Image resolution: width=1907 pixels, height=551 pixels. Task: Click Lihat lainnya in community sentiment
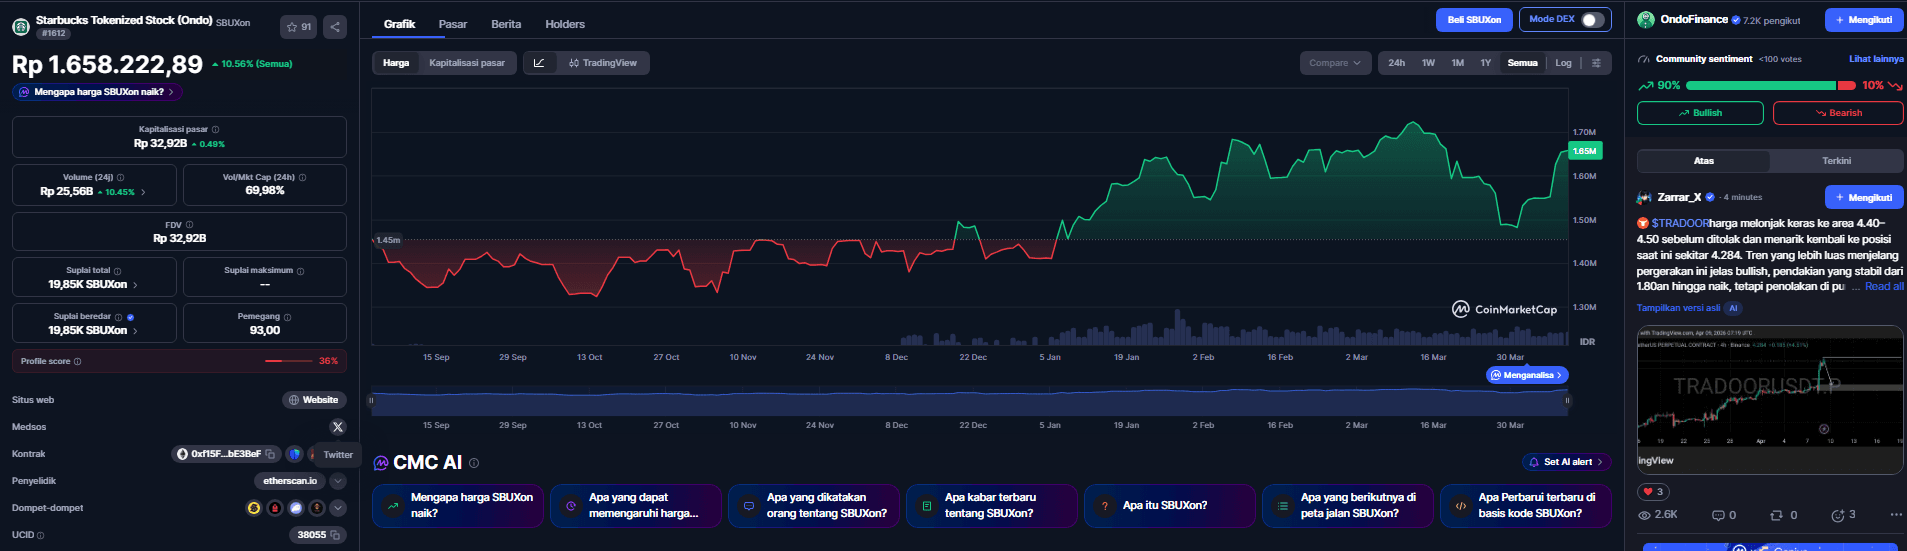1876,59
